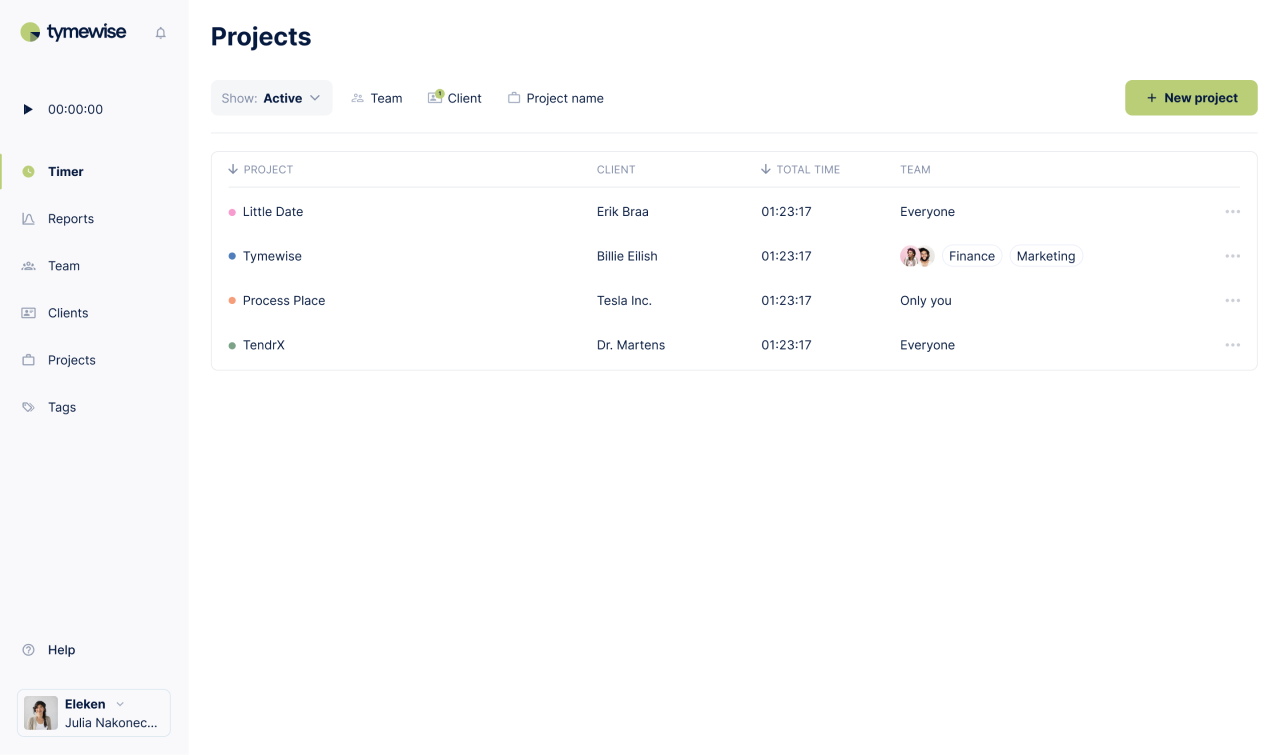Open the Show: Active dropdown
1280x755 pixels.
(x=271, y=98)
